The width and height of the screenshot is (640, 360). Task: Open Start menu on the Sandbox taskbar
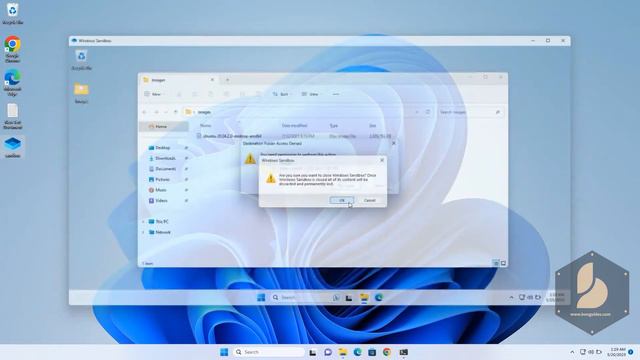(261, 298)
